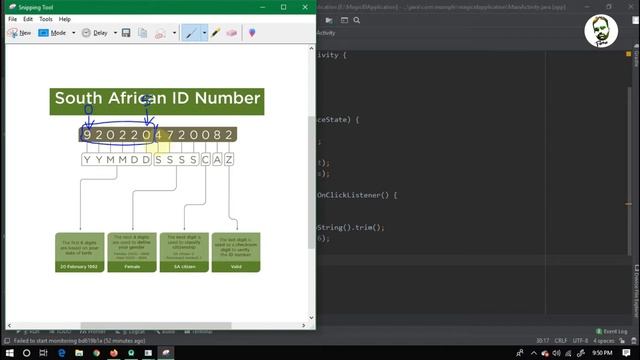Open Google Chrome from the taskbar
Image resolution: width=640 pixels, height=360 pixels.
96,353
